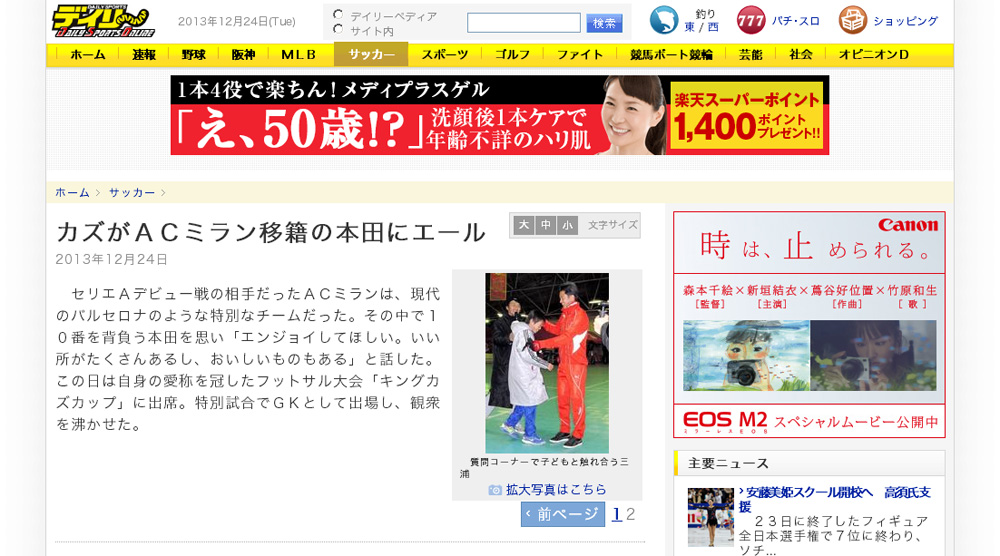
Task: Select the サイト内 radio button
Action: [x=339, y=29]
